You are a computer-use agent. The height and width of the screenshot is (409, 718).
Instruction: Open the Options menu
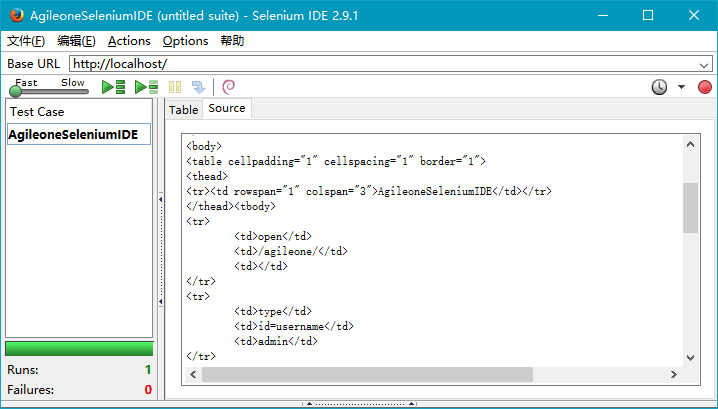(185, 41)
